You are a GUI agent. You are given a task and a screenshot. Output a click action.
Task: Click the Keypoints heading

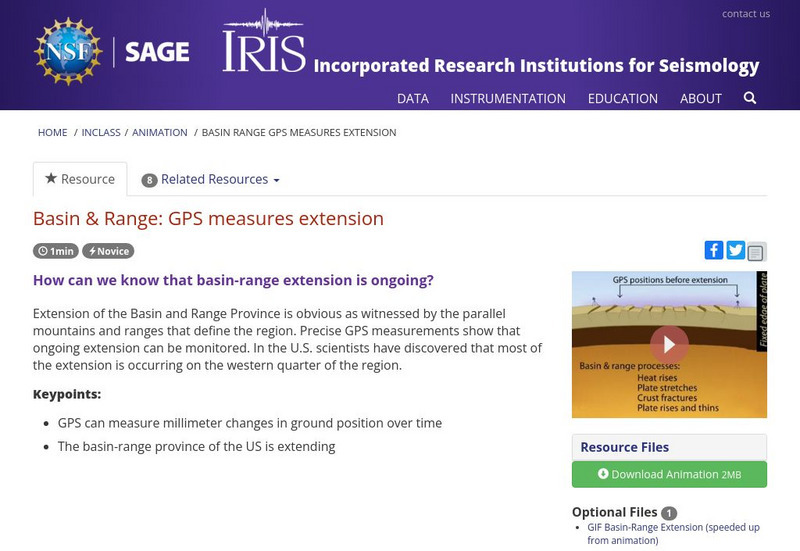tap(67, 394)
